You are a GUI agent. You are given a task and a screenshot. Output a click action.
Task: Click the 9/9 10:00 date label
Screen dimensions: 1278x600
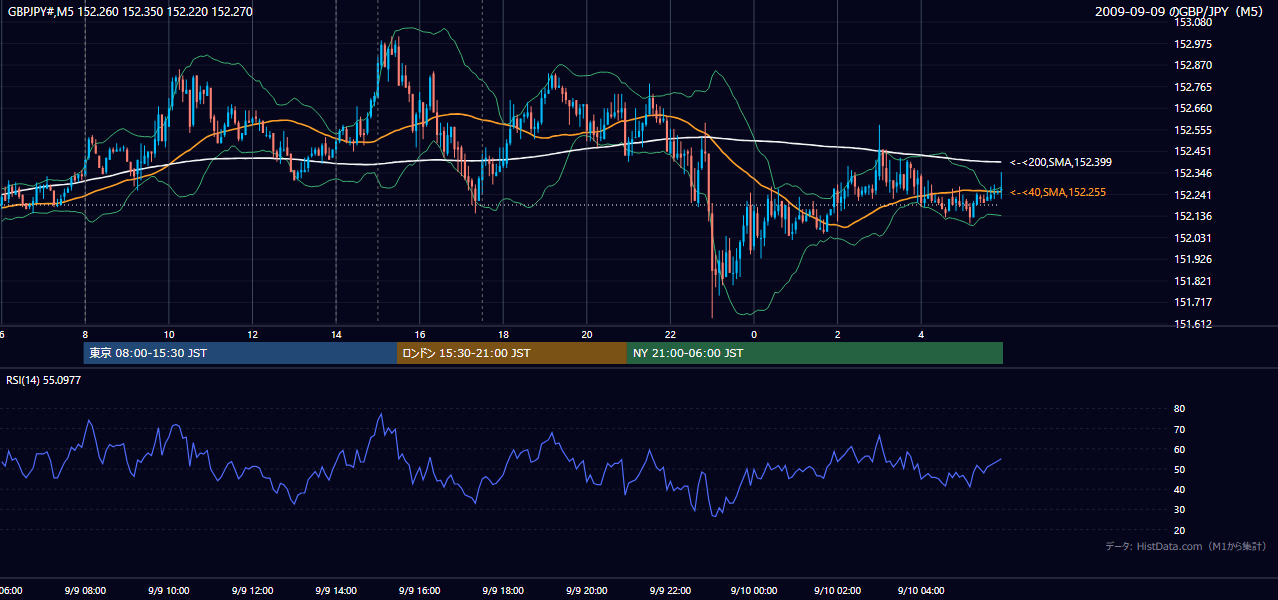(x=169, y=590)
